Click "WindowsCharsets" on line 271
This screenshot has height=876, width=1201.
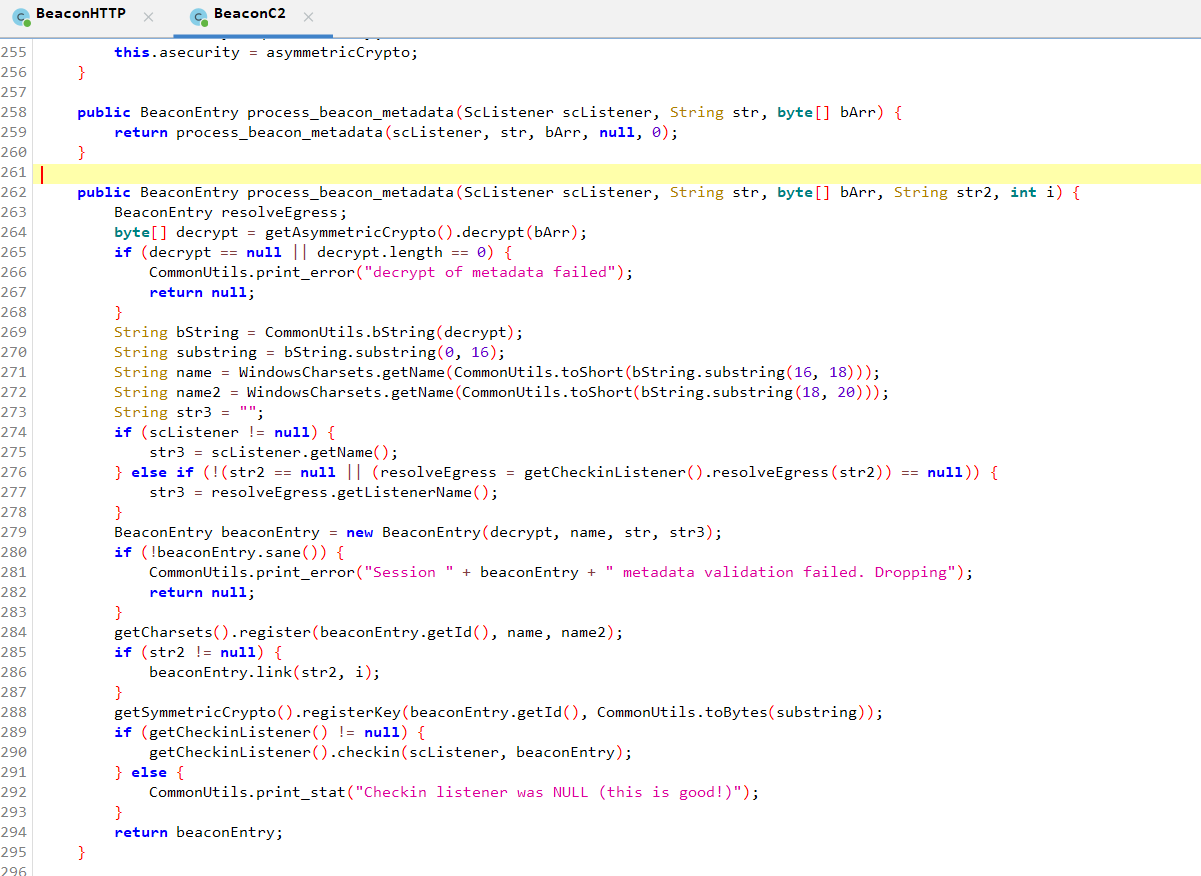coord(304,372)
